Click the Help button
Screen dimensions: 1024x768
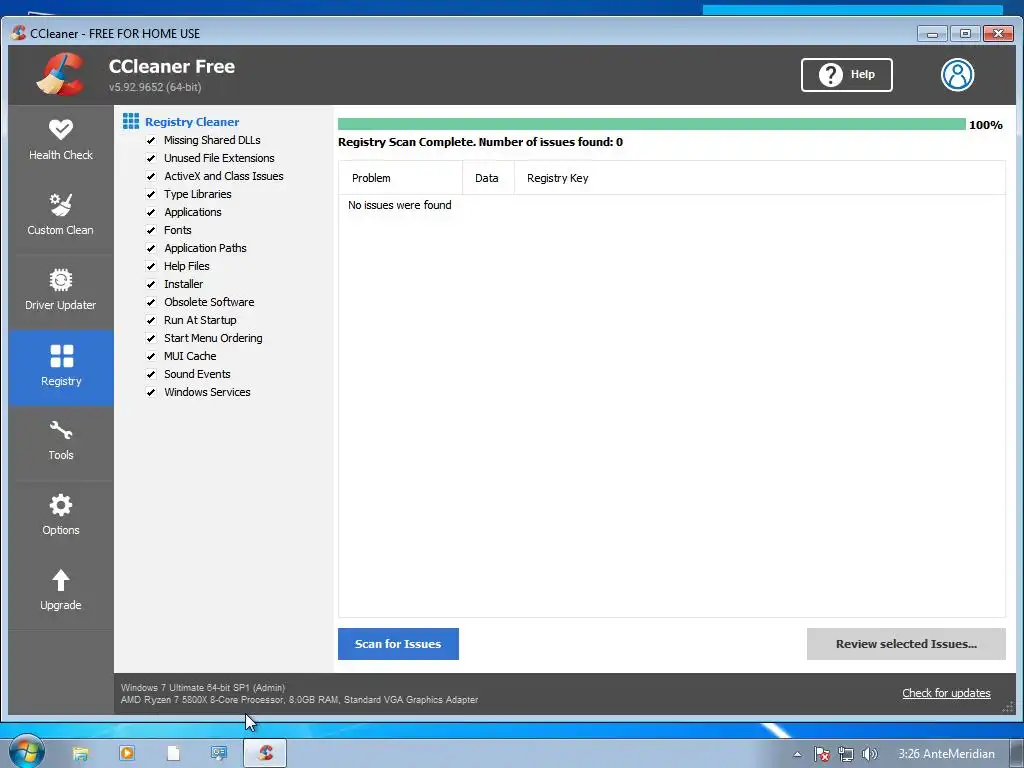point(846,74)
